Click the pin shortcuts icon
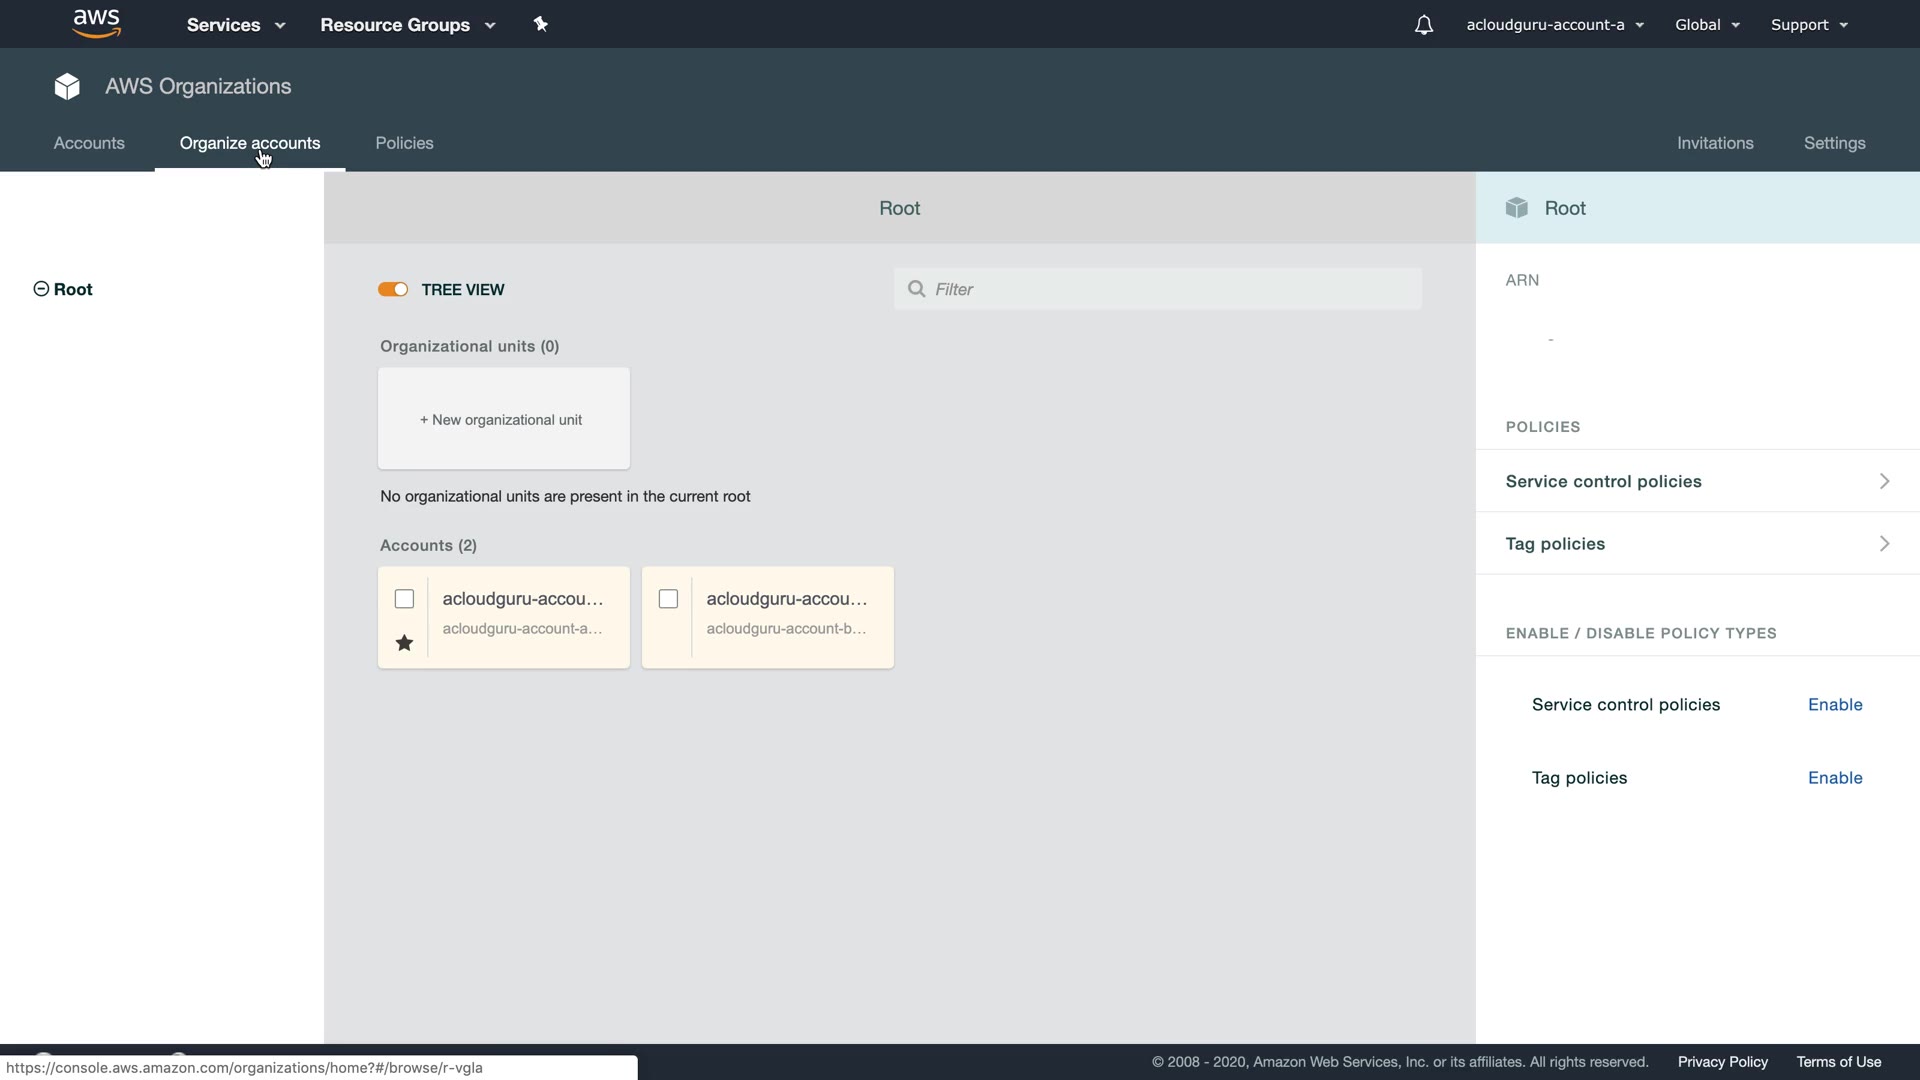This screenshot has width=1920, height=1080. (x=541, y=24)
